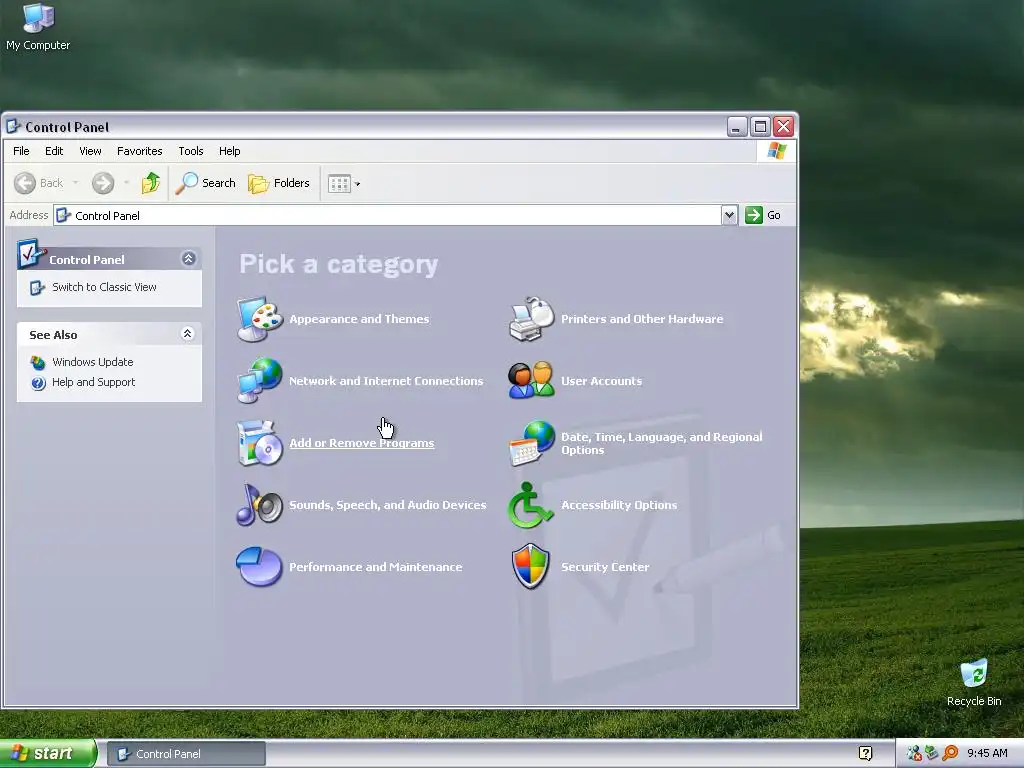
Task: Click the Windows flag logo in menu bar
Action: point(776,151)
